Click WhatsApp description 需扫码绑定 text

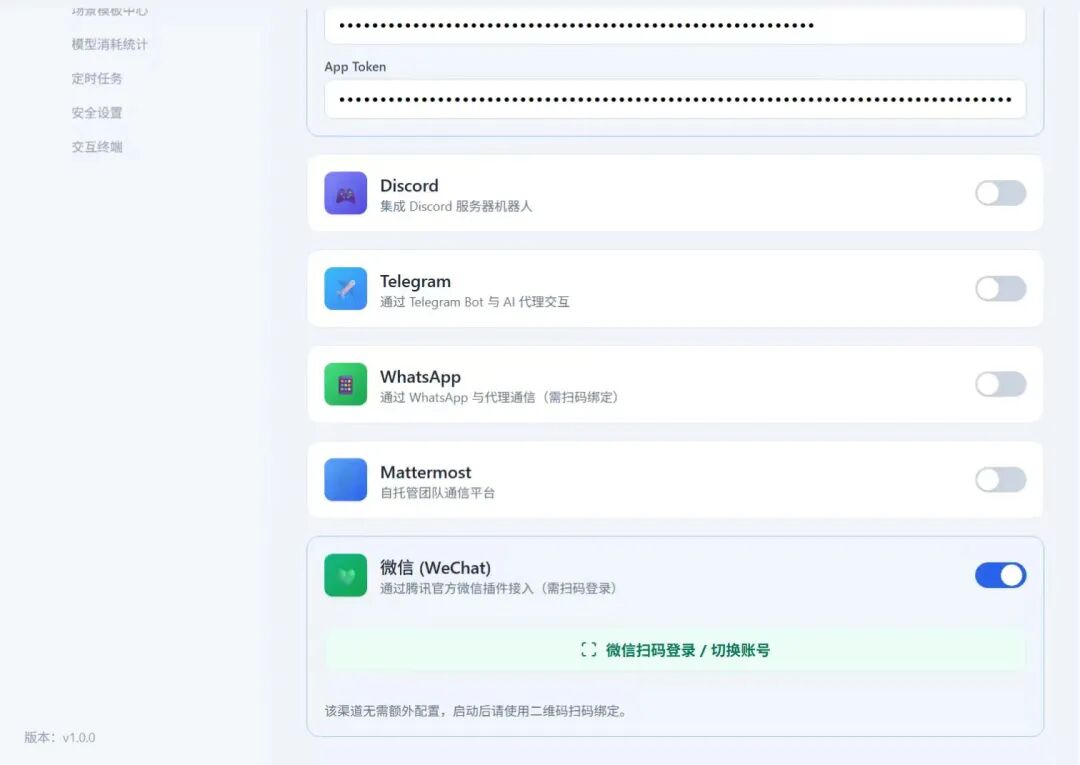click(x=581, y=397)
